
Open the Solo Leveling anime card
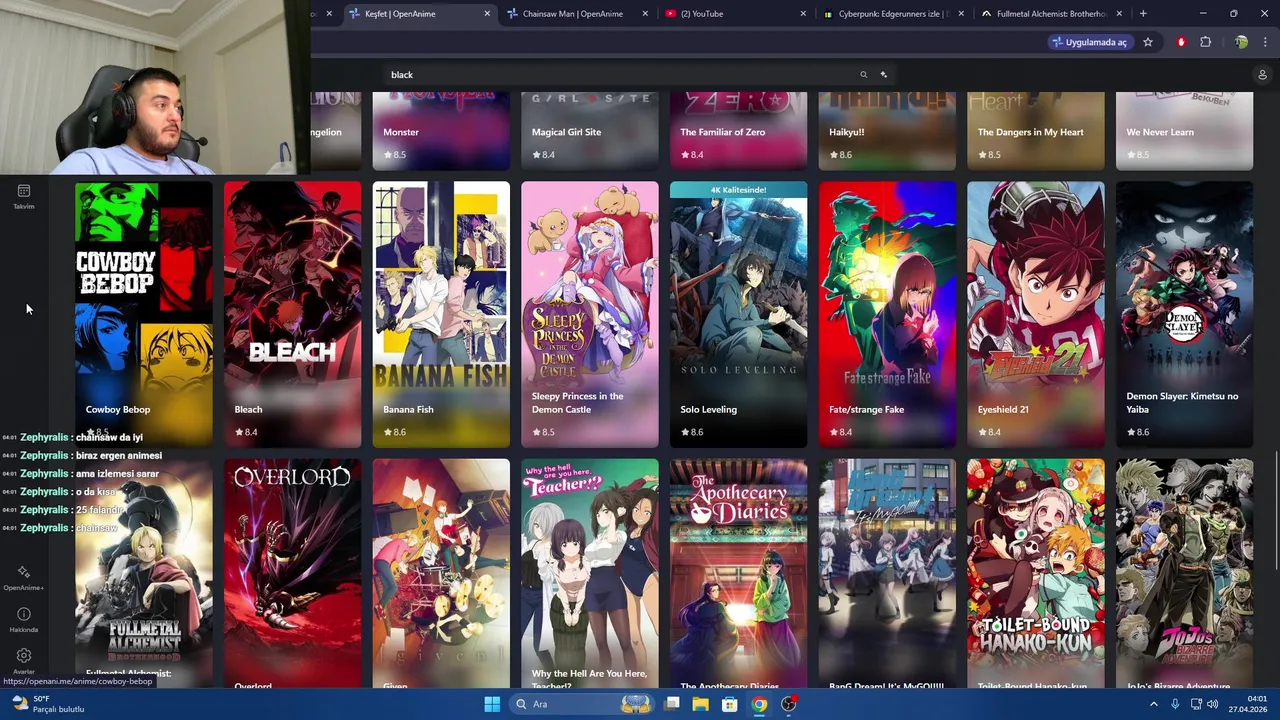click(738, 314)
